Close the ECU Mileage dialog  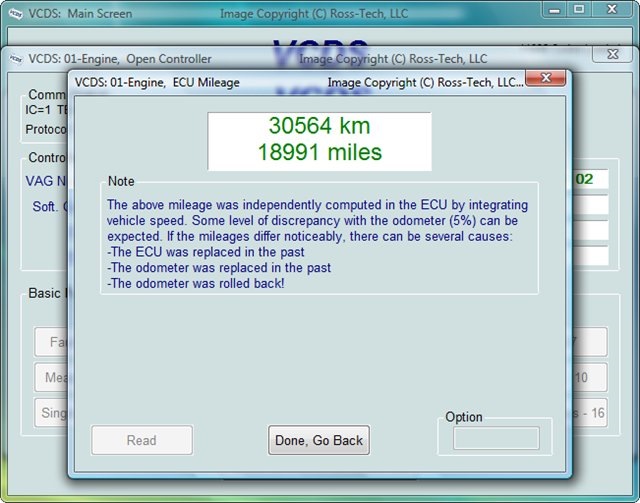click(x=546, y=78)
